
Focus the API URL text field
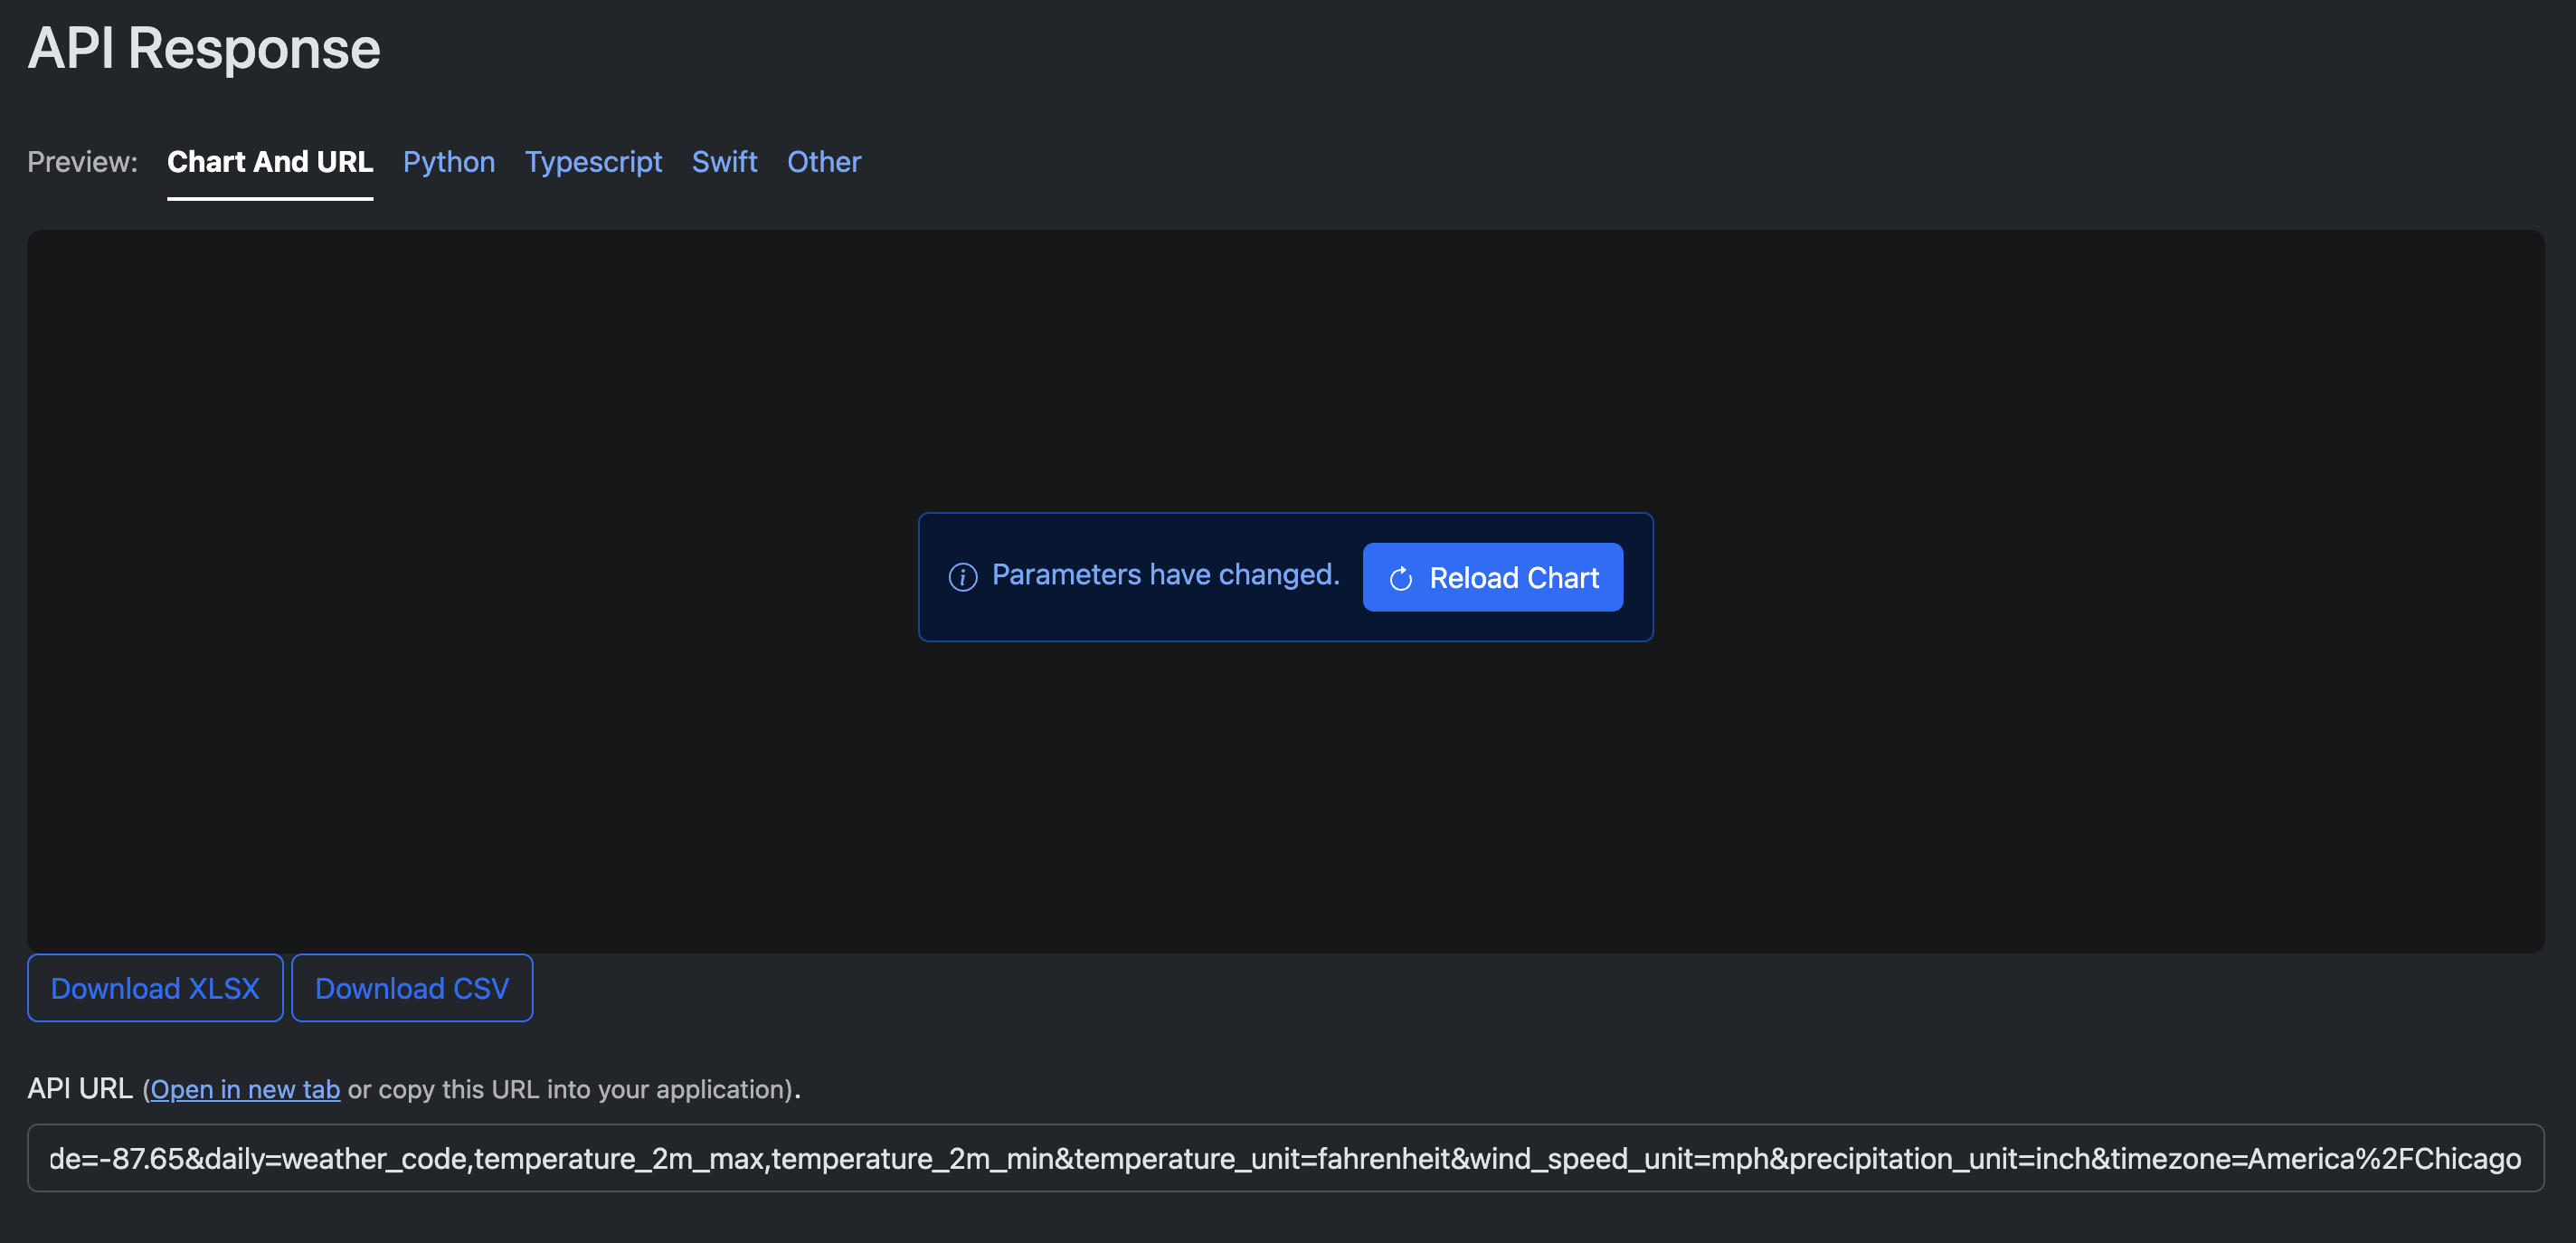coord(1284,1158)
